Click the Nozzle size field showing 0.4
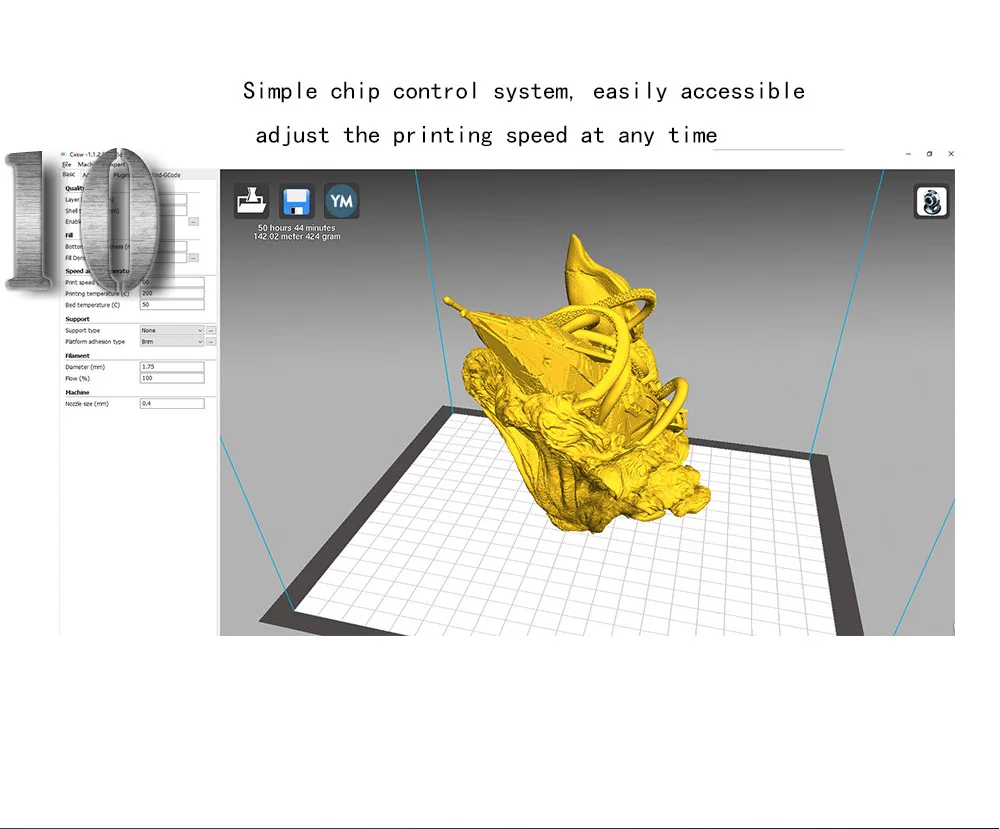 pos(172,404)
